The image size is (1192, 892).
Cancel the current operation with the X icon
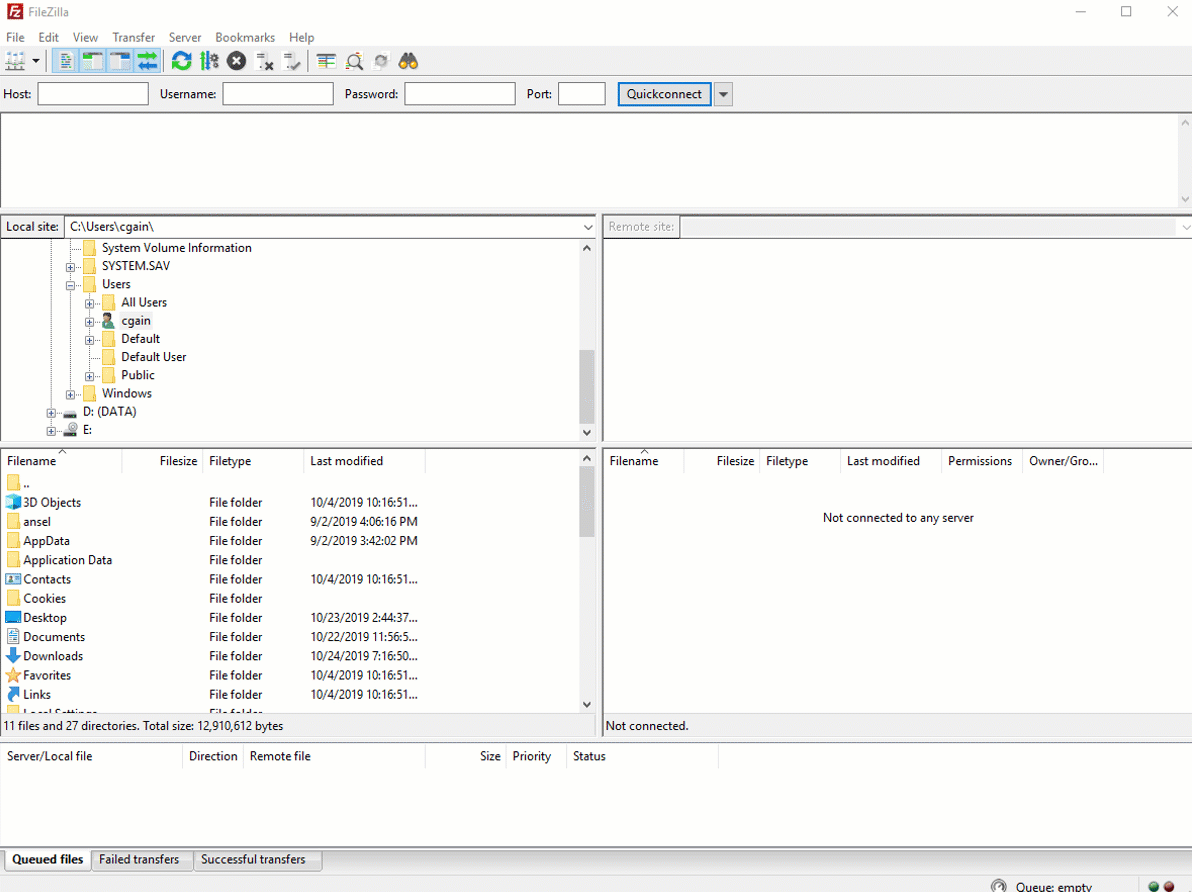click(x=236, y=61)
